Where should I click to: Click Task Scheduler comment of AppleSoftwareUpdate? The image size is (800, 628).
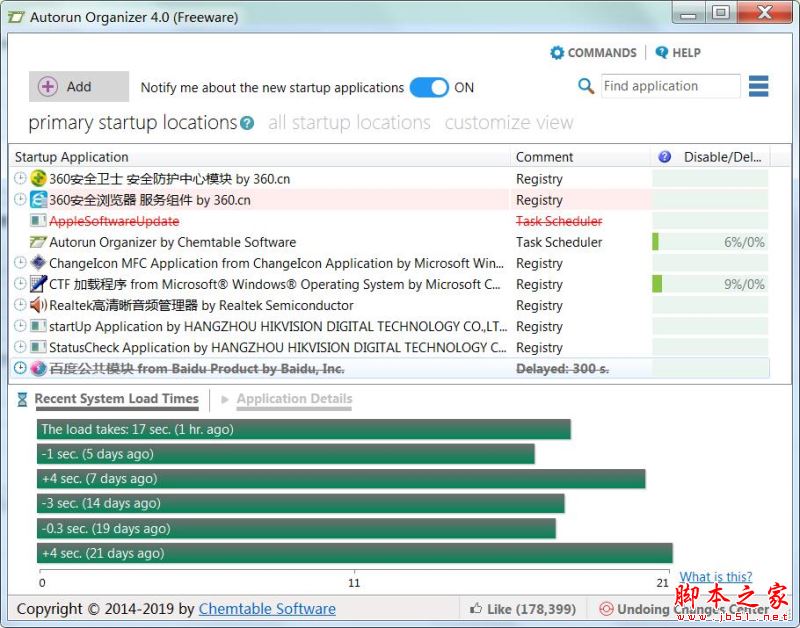pos(559,221)
